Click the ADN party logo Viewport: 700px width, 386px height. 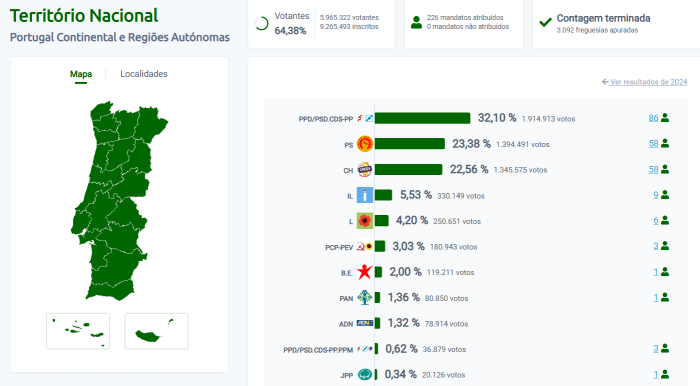[x=365, y=323]
